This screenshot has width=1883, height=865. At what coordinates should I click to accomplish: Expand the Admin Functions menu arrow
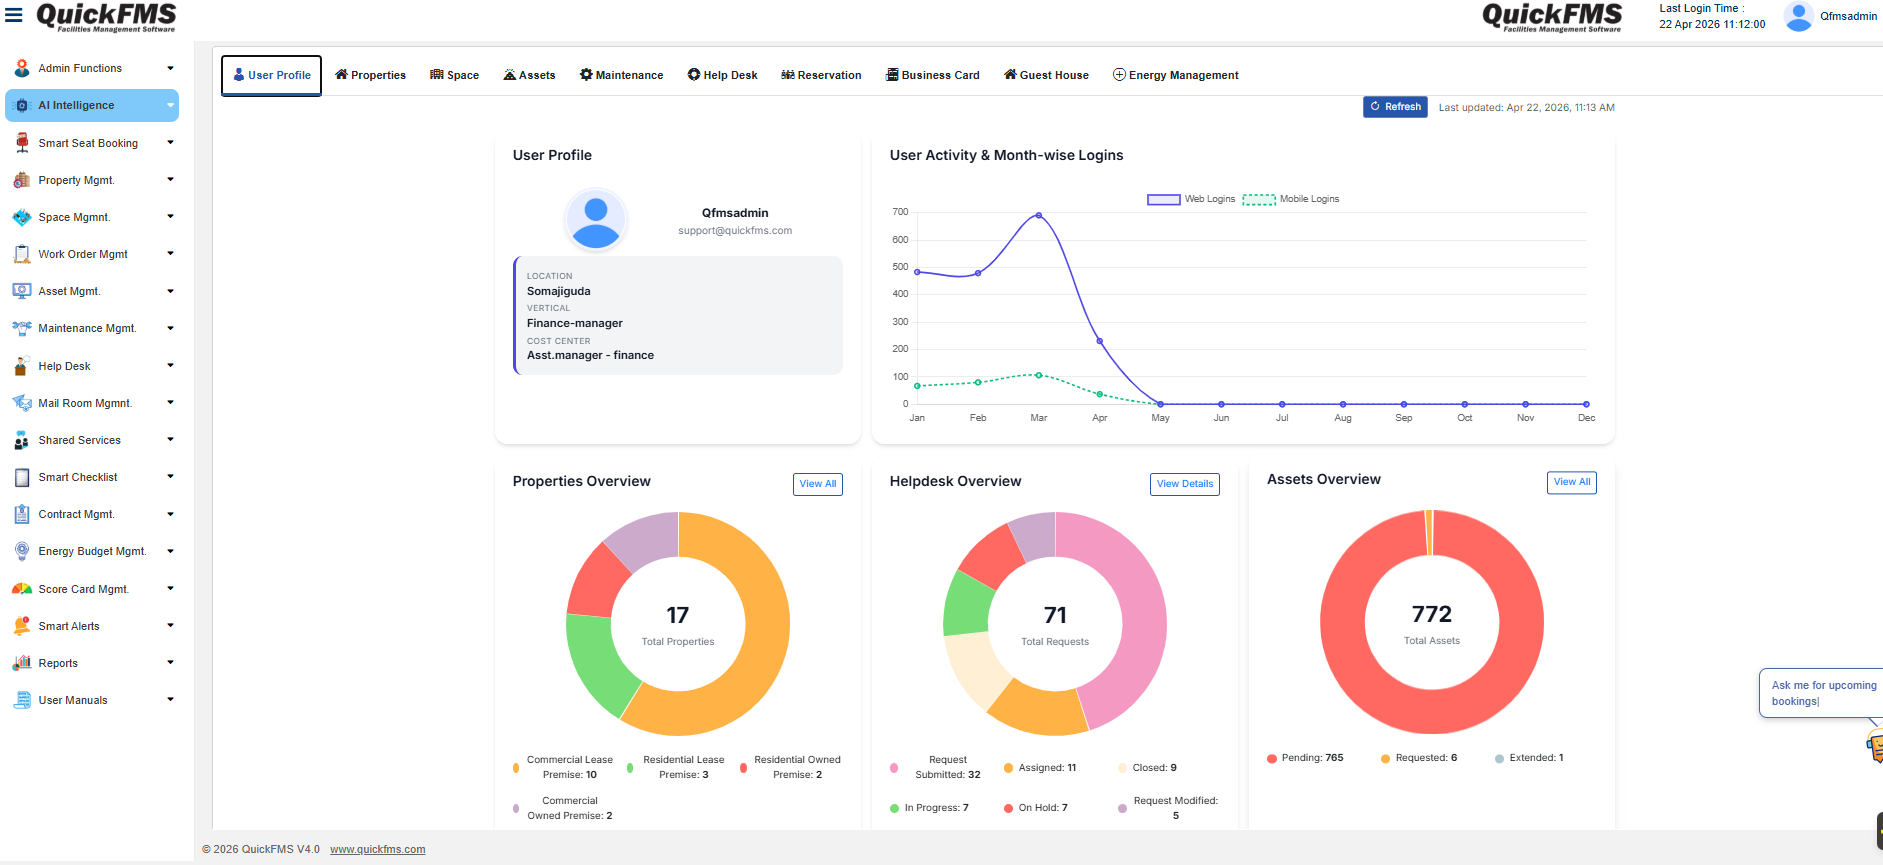pyautogui.click(x=170, y=68)
